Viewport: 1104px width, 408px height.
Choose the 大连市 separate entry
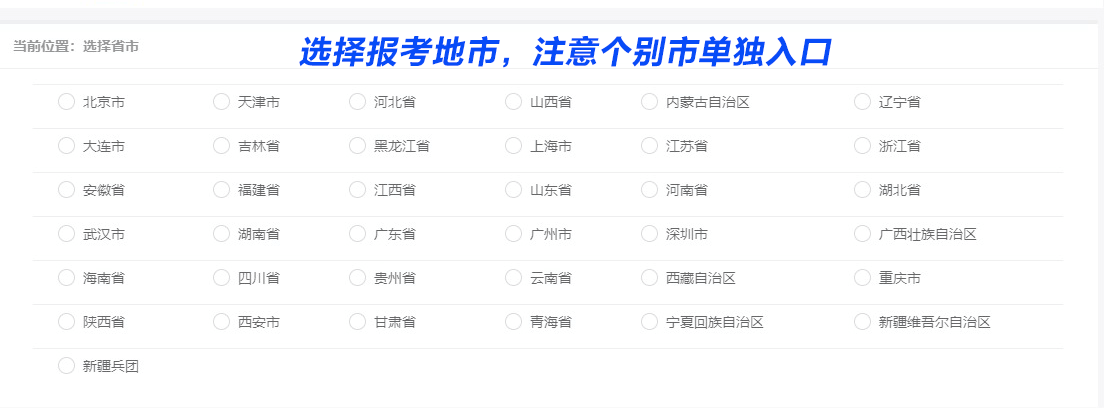coord(67,146)
